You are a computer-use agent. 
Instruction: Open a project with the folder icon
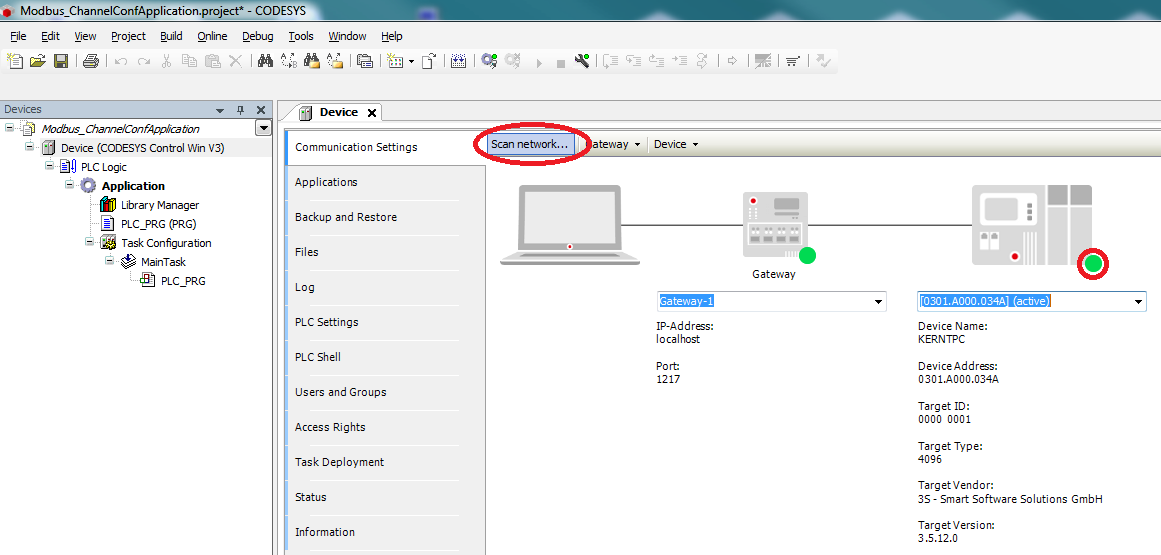point(38,61)
